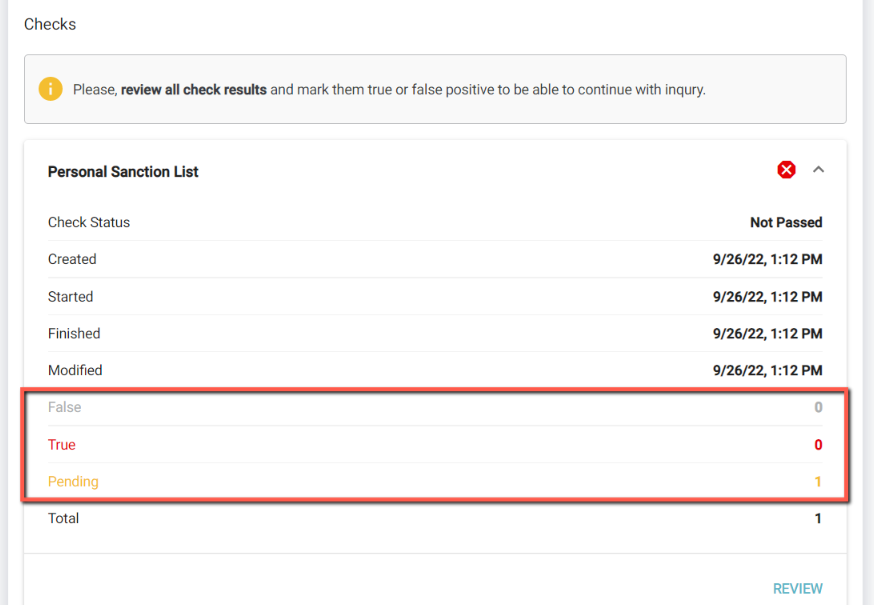Click the grey False count value
The height and width of the screenshot is (605, 874).
(x=818, y=407)
